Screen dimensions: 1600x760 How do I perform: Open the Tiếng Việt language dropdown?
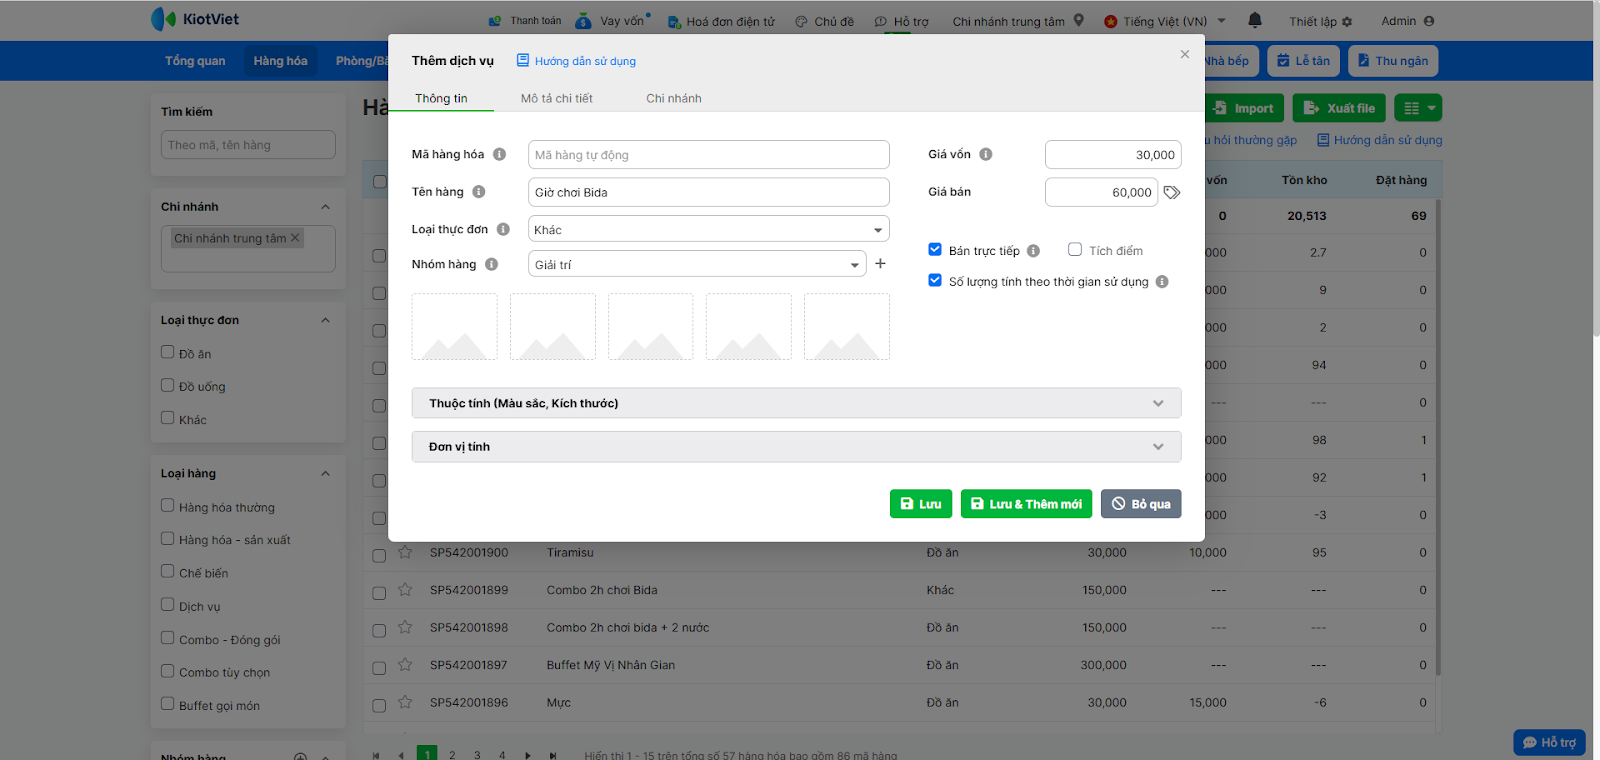[x=1165, y=21]
